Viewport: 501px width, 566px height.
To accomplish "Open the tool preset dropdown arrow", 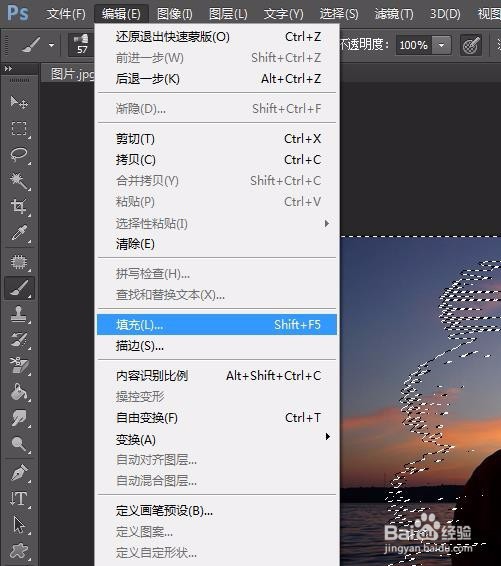I will click(51, 45).
